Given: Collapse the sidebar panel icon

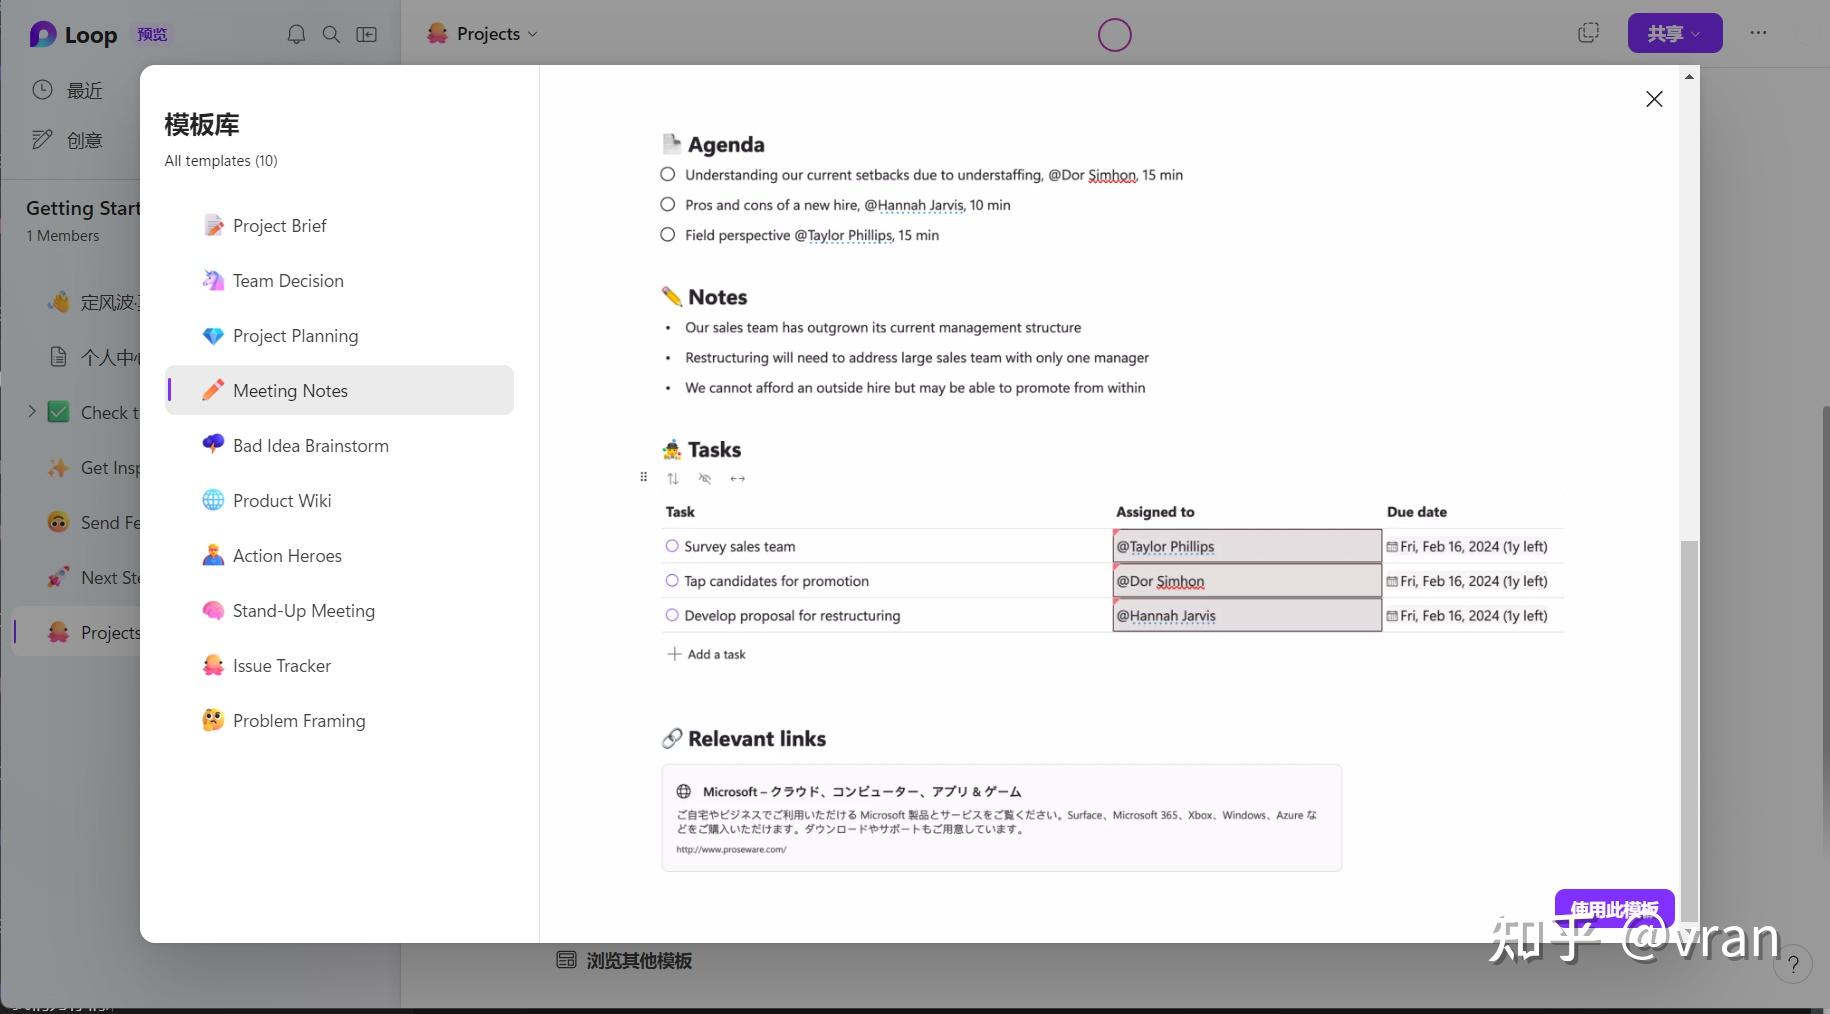Looking at the screenshot, I should (367, 34).
